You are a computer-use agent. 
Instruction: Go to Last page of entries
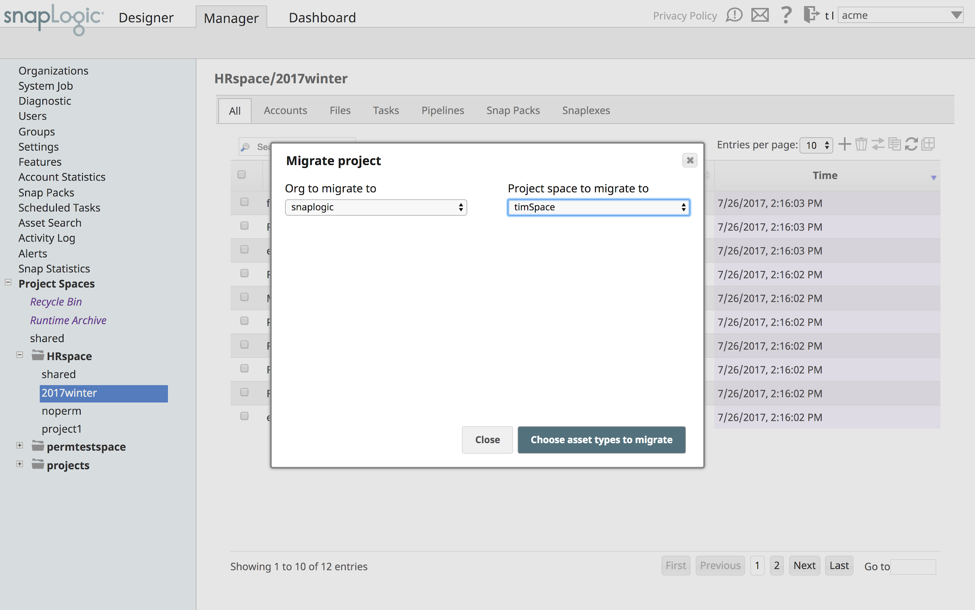[839, 565]
